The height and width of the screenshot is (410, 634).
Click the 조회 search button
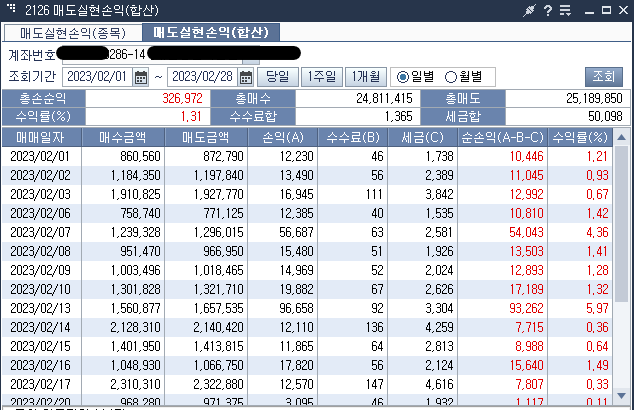click(x=604, y=76)
